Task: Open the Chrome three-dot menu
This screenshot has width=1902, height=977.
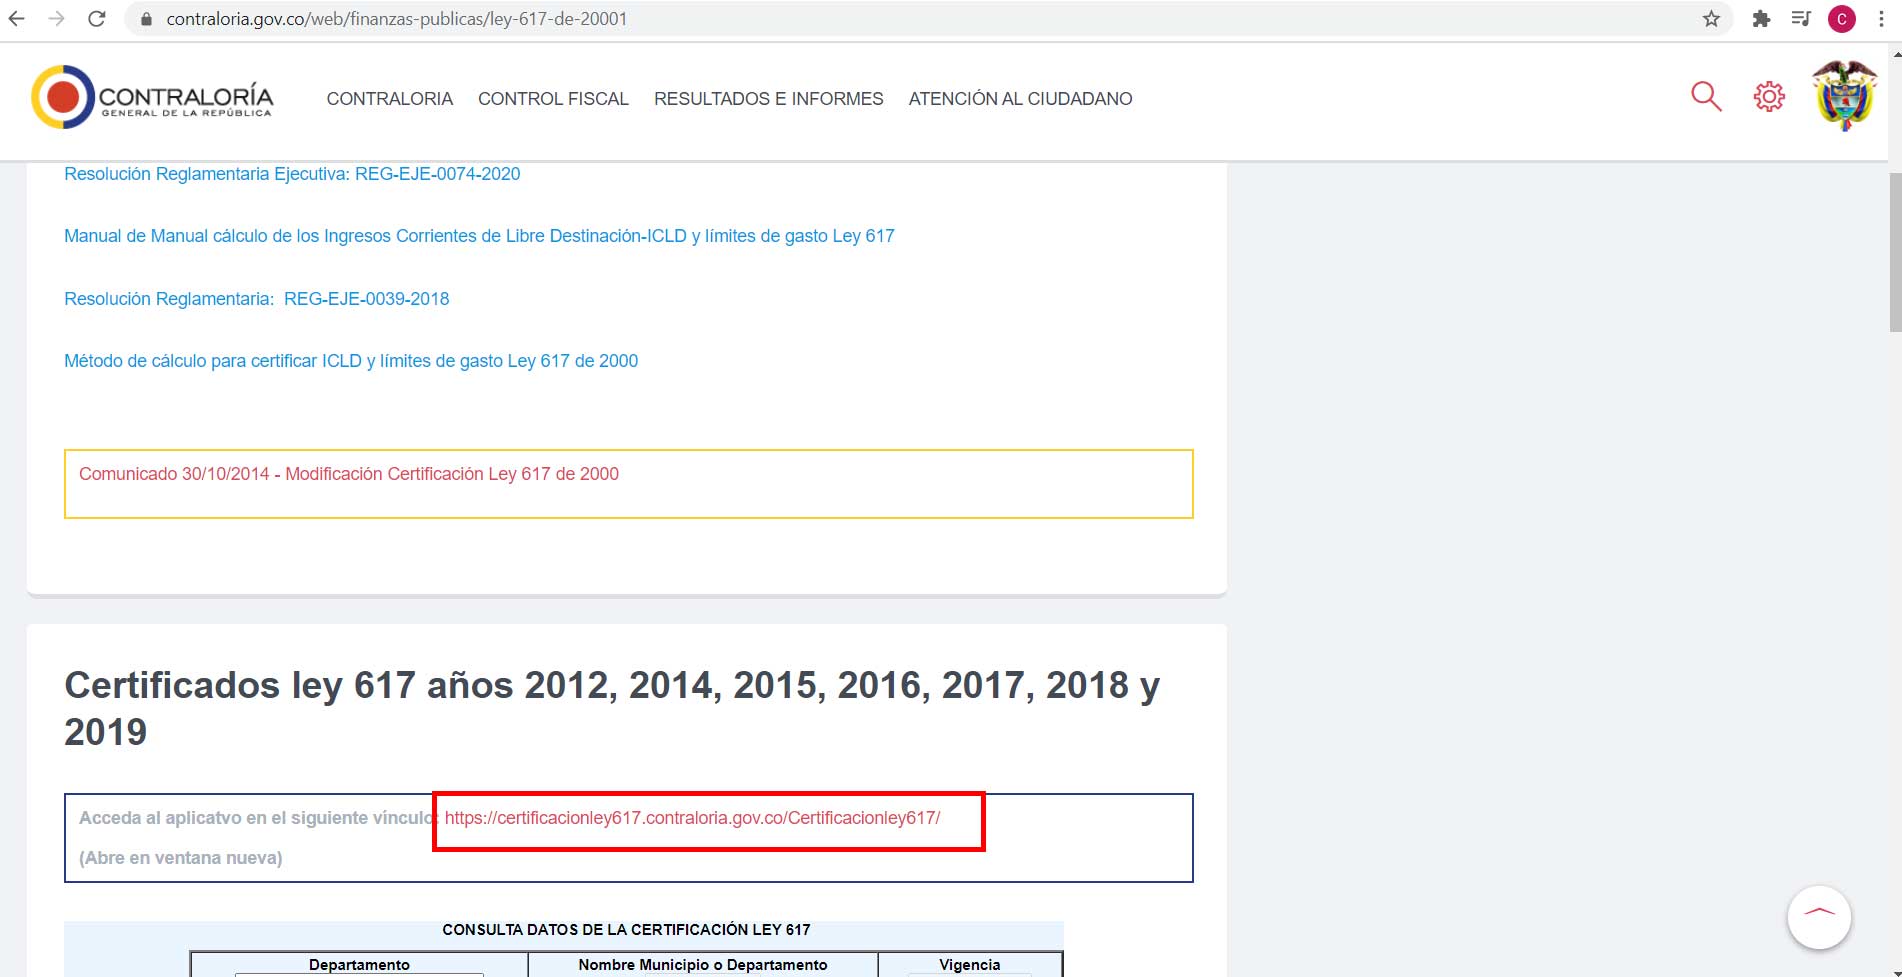Action: (1881, 19)
